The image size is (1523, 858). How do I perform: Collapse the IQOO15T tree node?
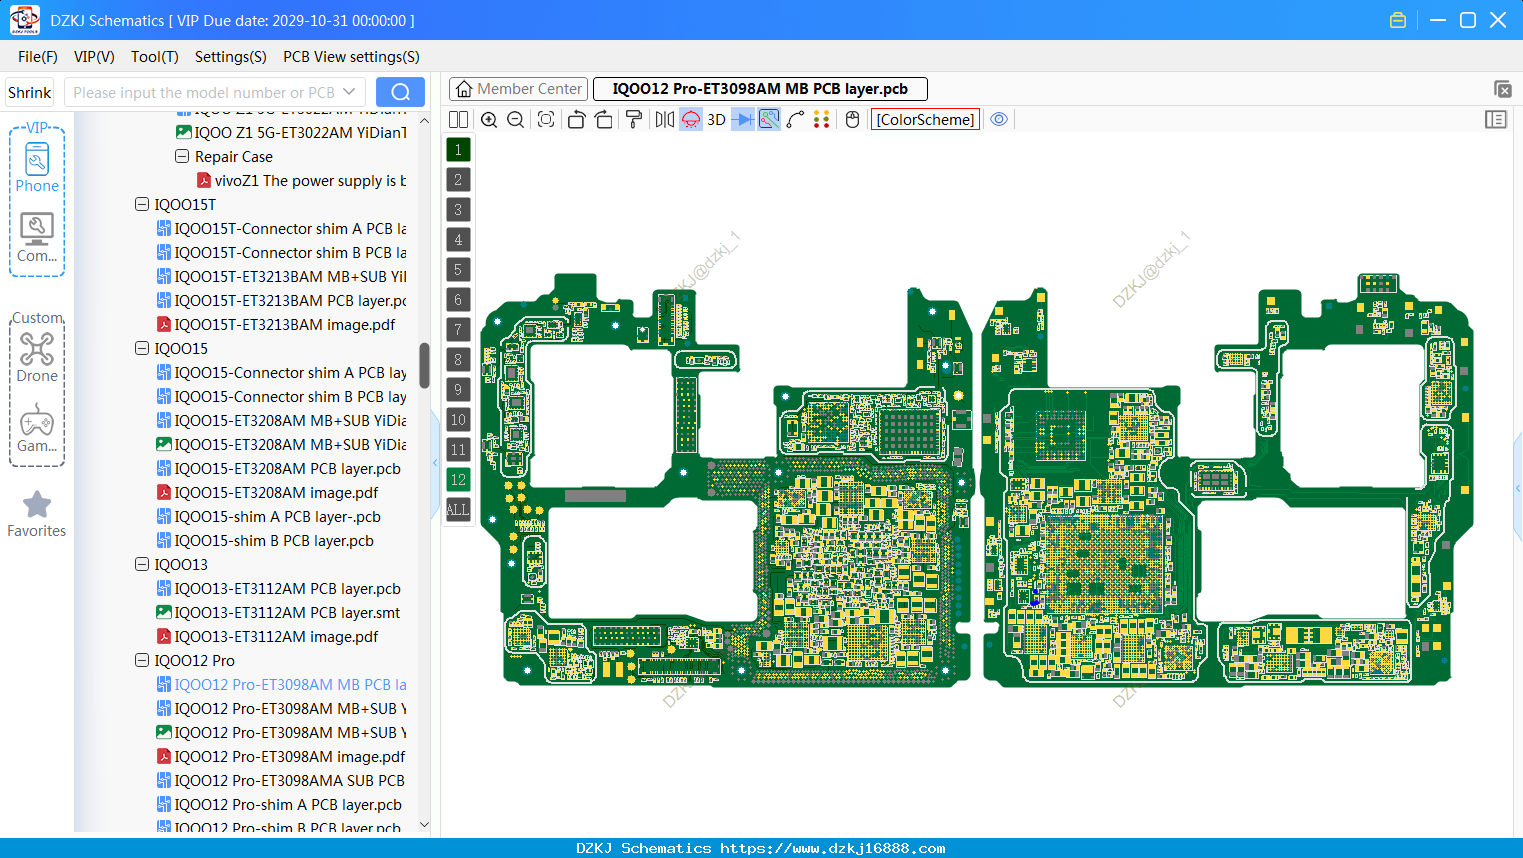142,204
